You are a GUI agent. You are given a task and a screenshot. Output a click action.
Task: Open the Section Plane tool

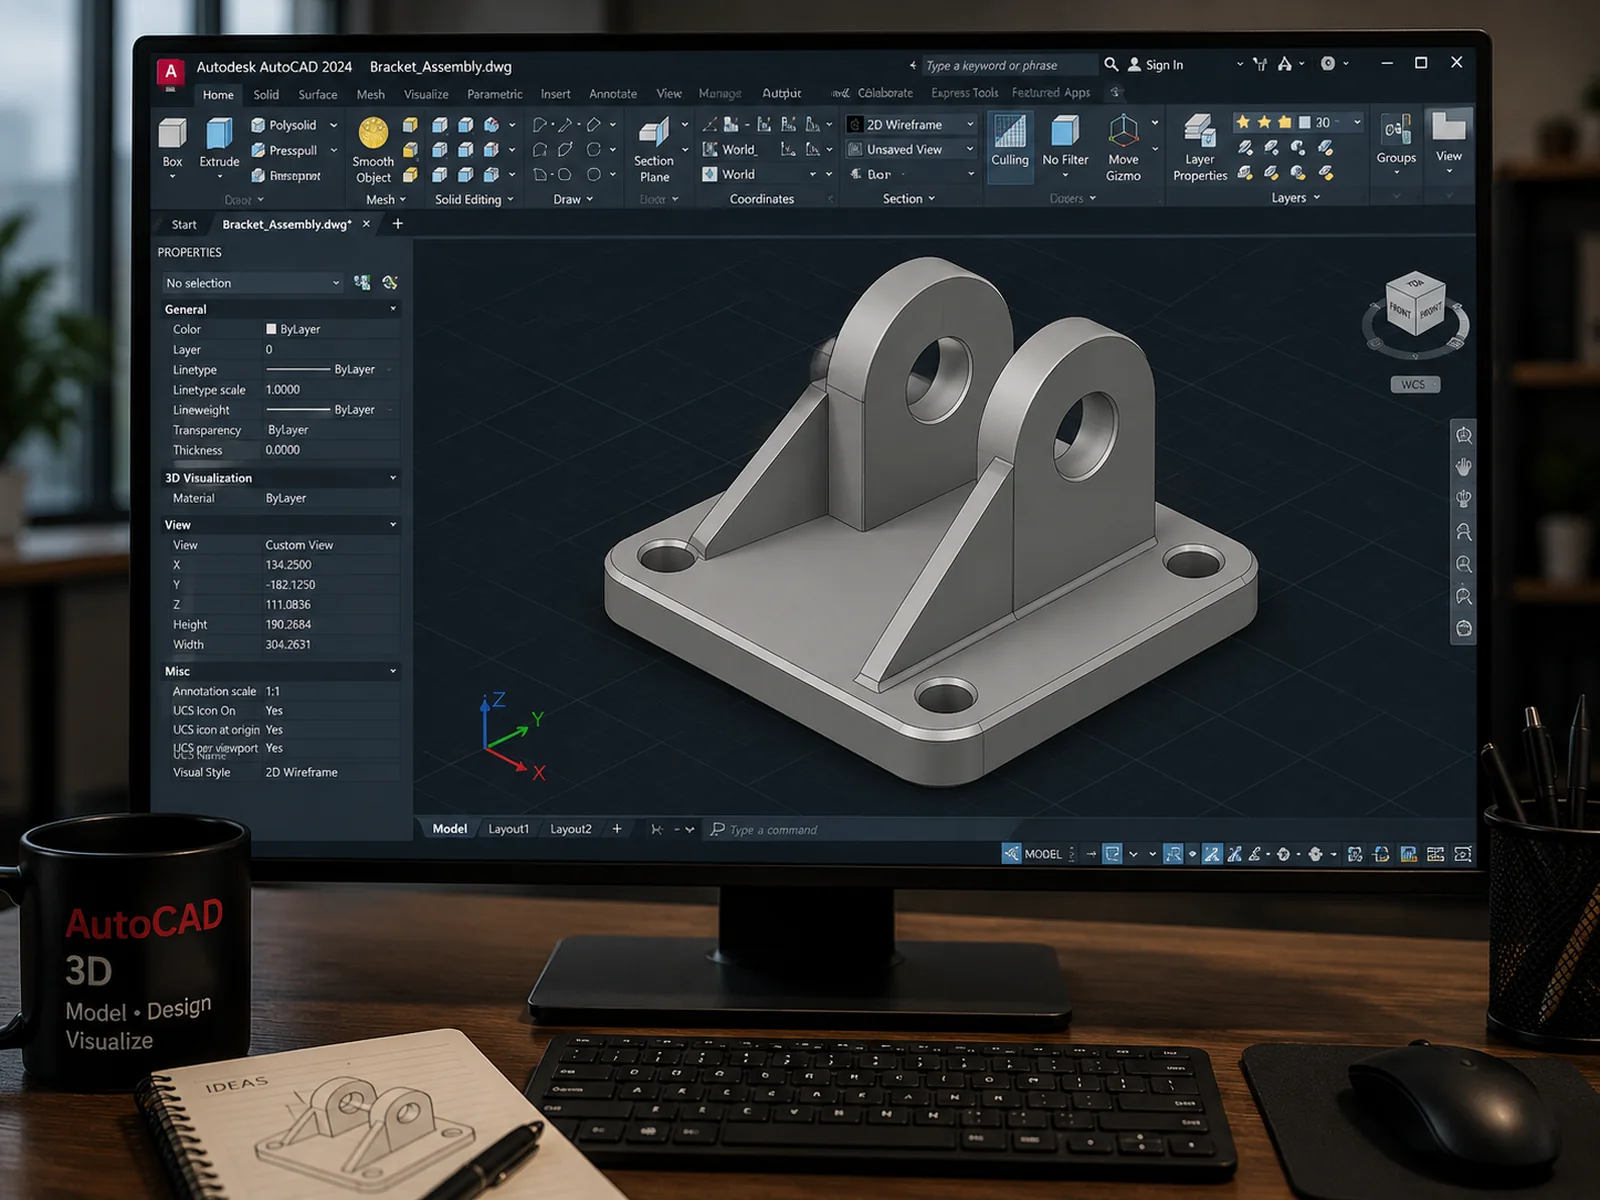[654, 150]
